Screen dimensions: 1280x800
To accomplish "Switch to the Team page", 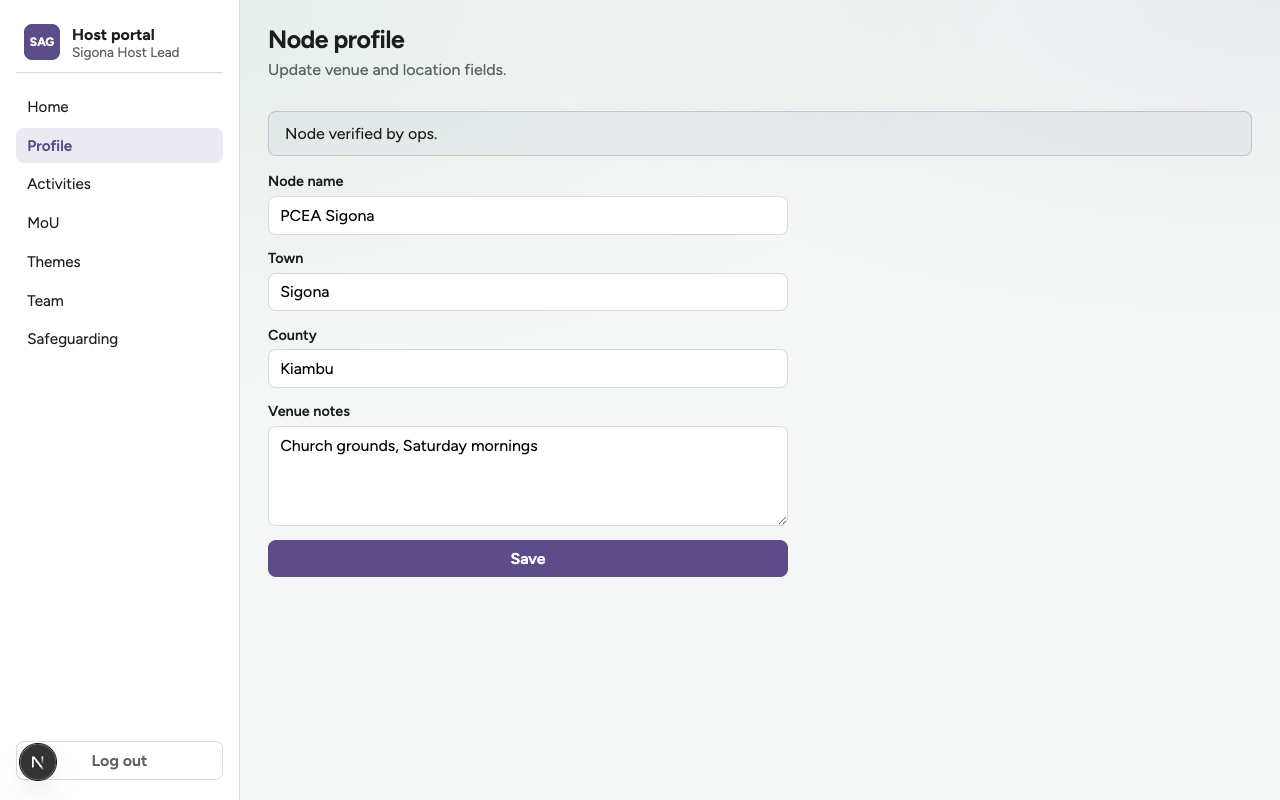I will (x=119, y=301).
